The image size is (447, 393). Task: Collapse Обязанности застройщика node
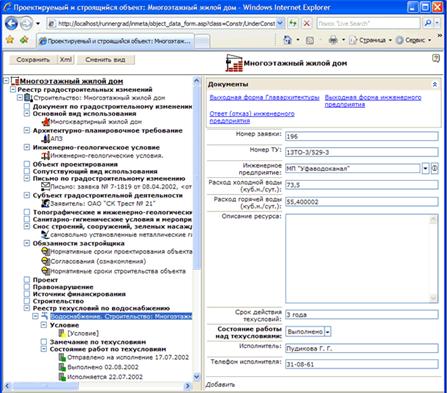[27, 243]
